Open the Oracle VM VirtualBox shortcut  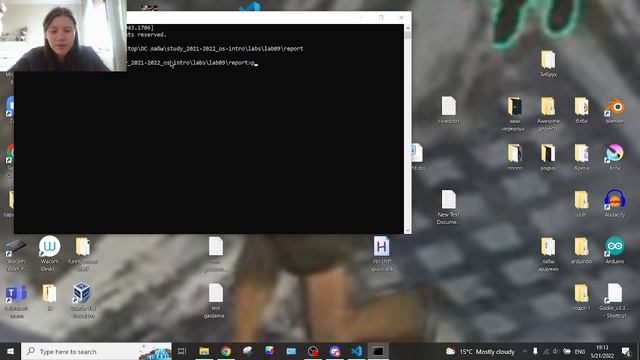click(82, 300)
